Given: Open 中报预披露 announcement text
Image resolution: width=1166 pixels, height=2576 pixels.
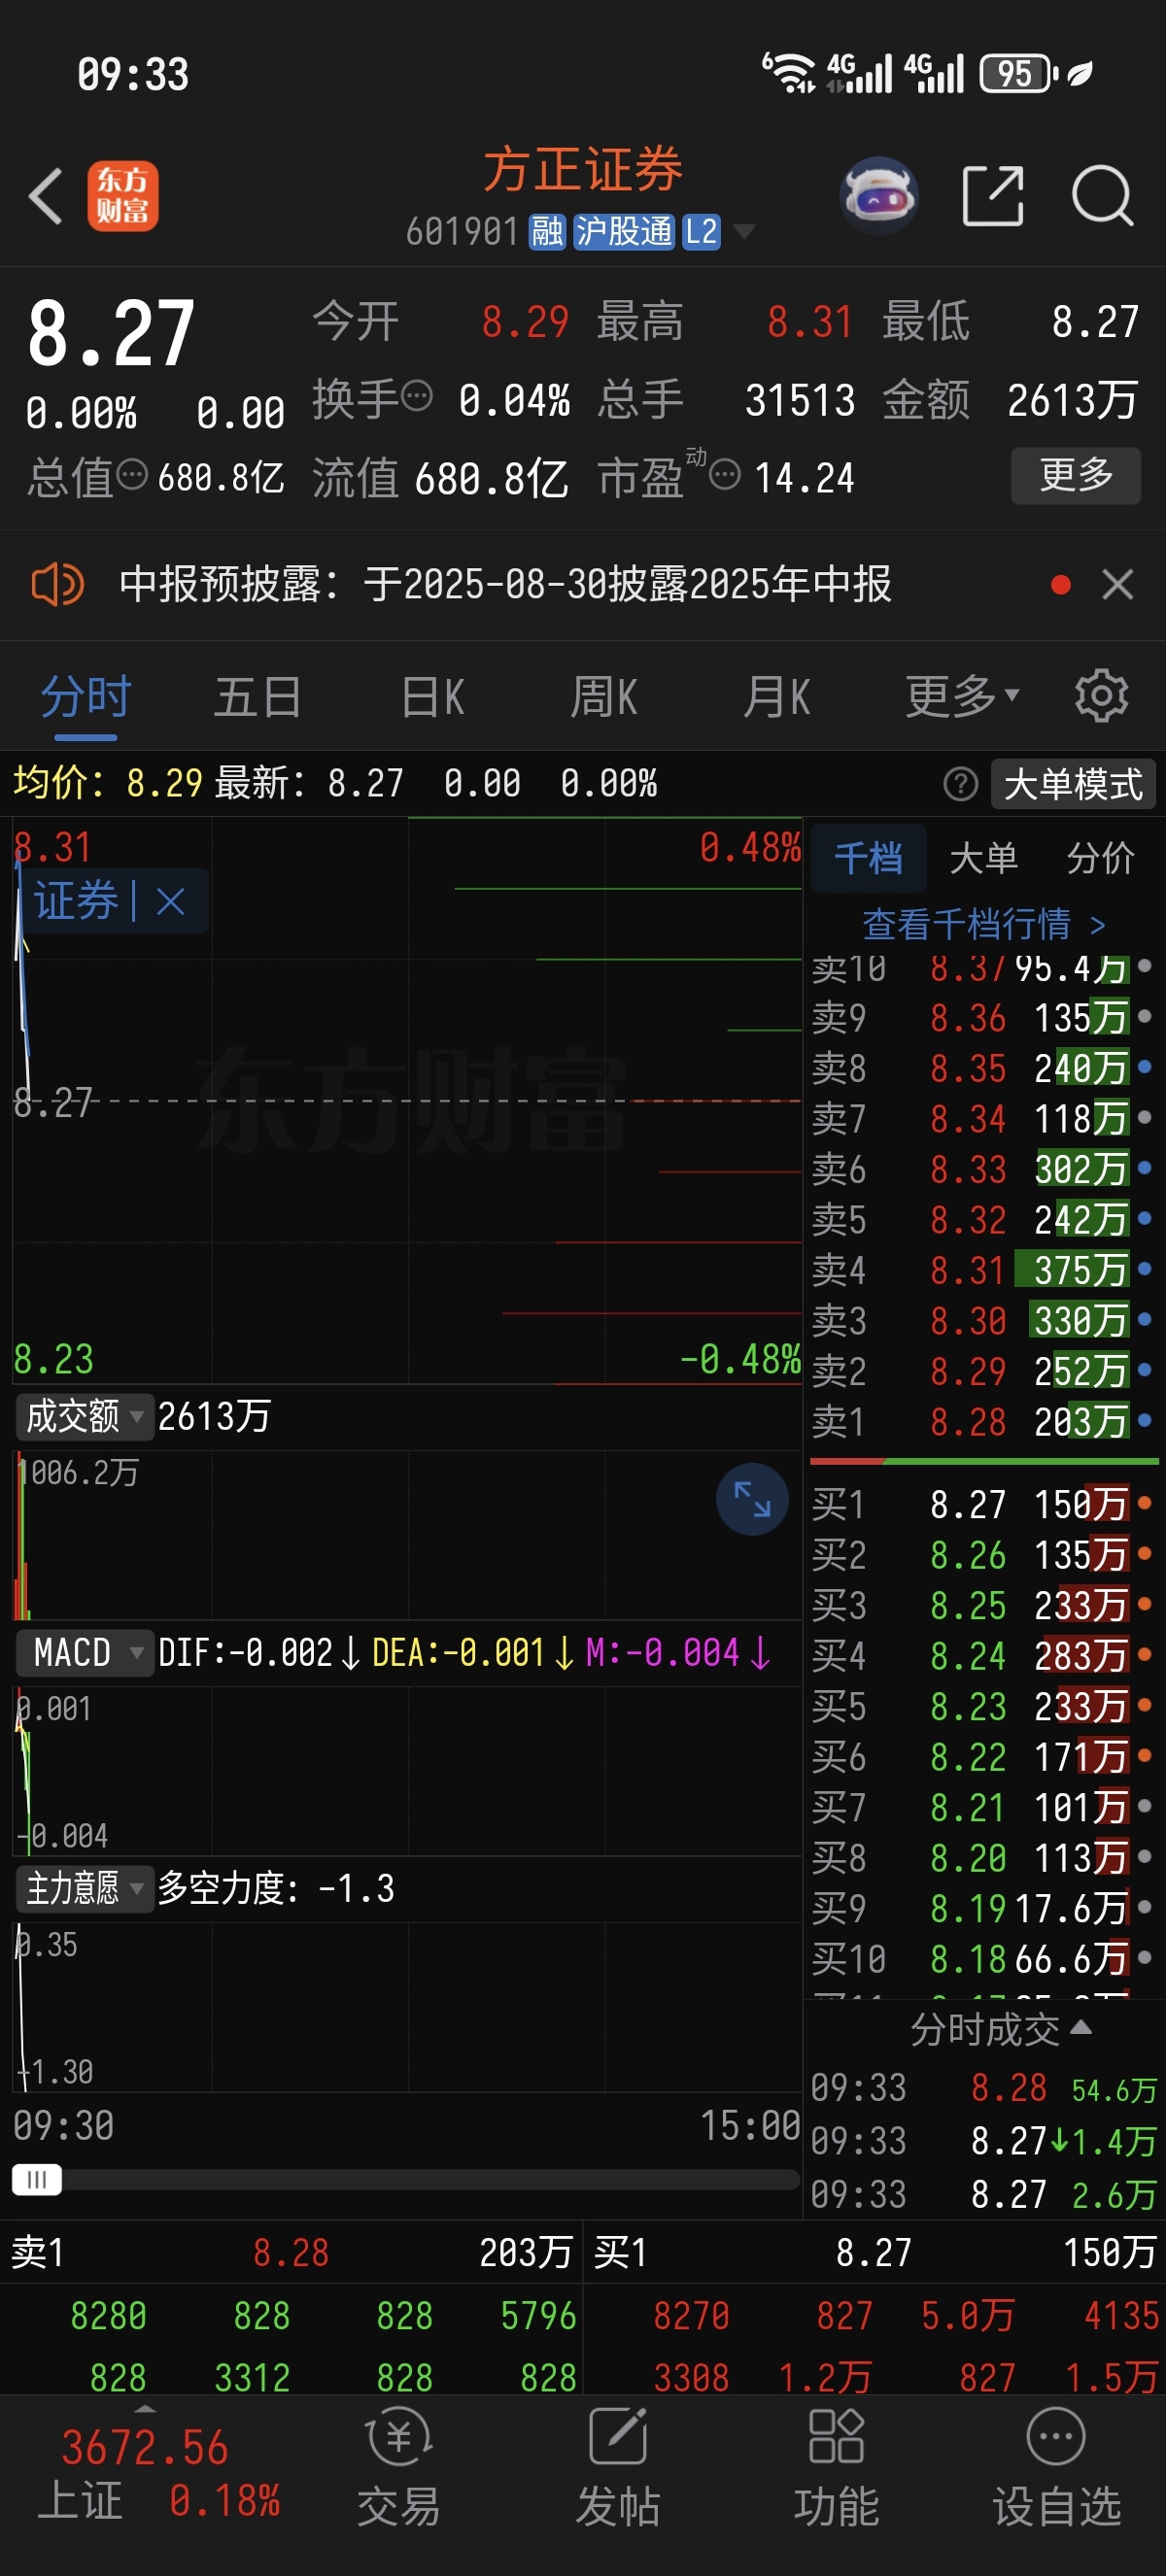Looking at the screenshot, I should click(505, 584).
